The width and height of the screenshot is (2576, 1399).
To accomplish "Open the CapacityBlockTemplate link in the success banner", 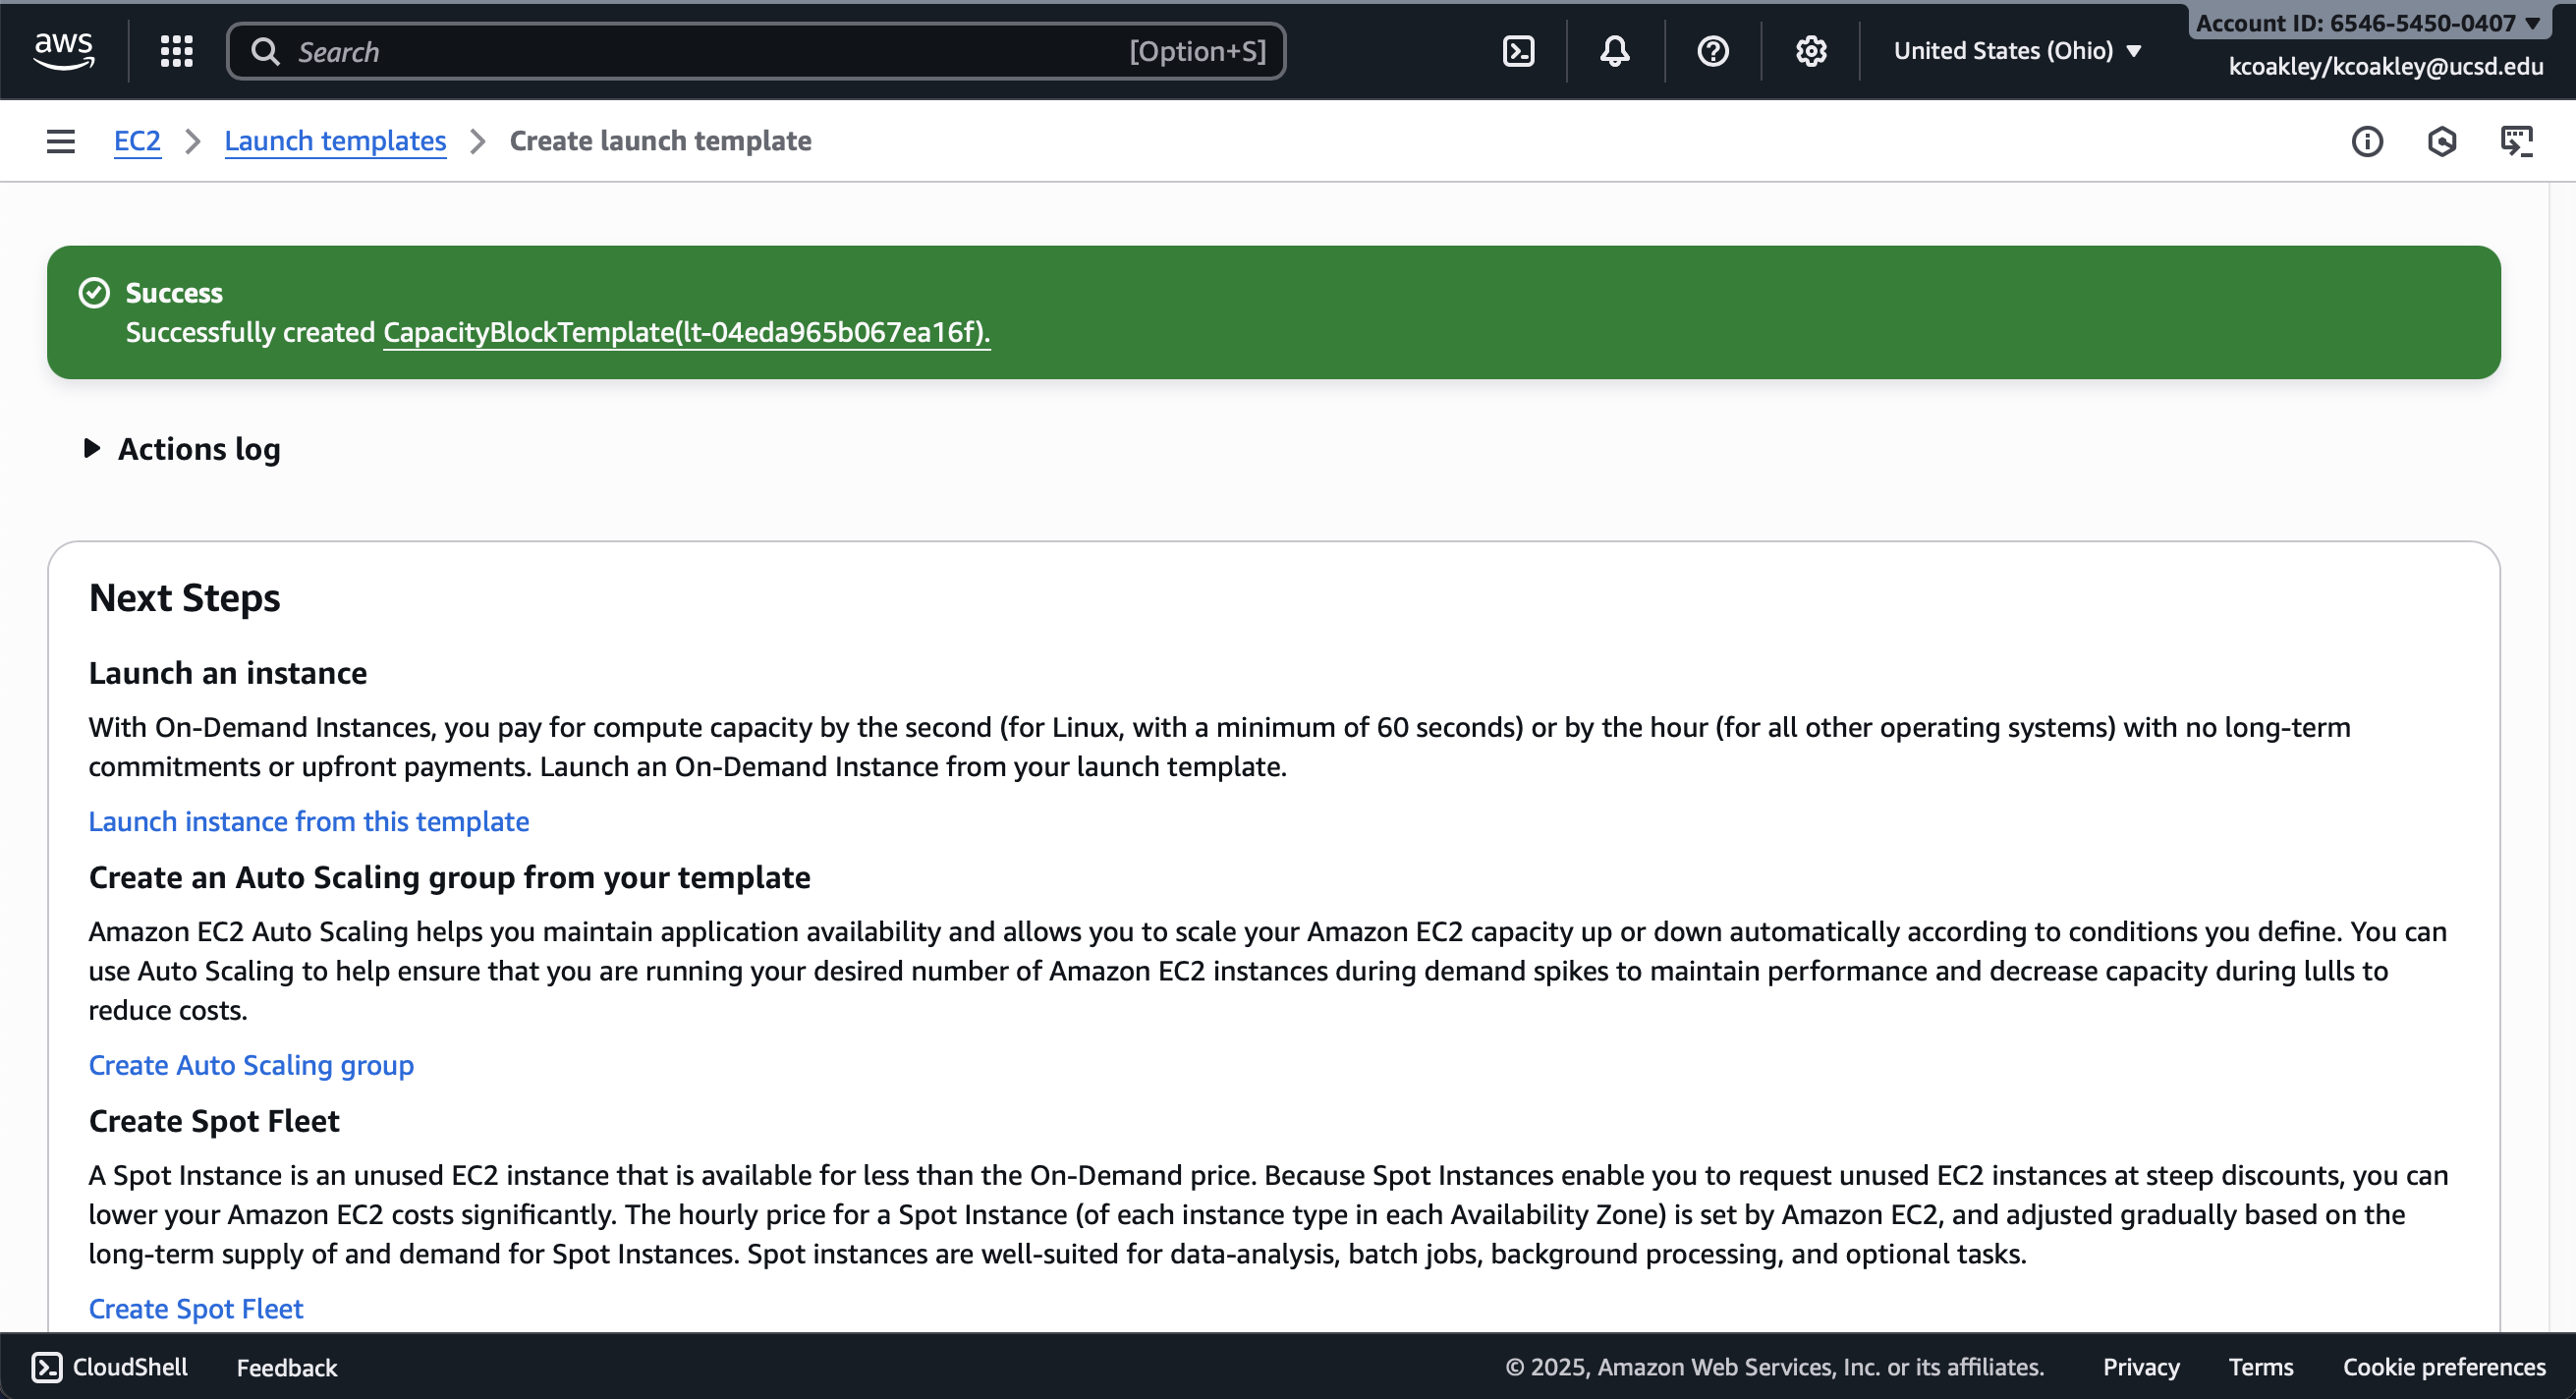I will click(x=686, y=332).
